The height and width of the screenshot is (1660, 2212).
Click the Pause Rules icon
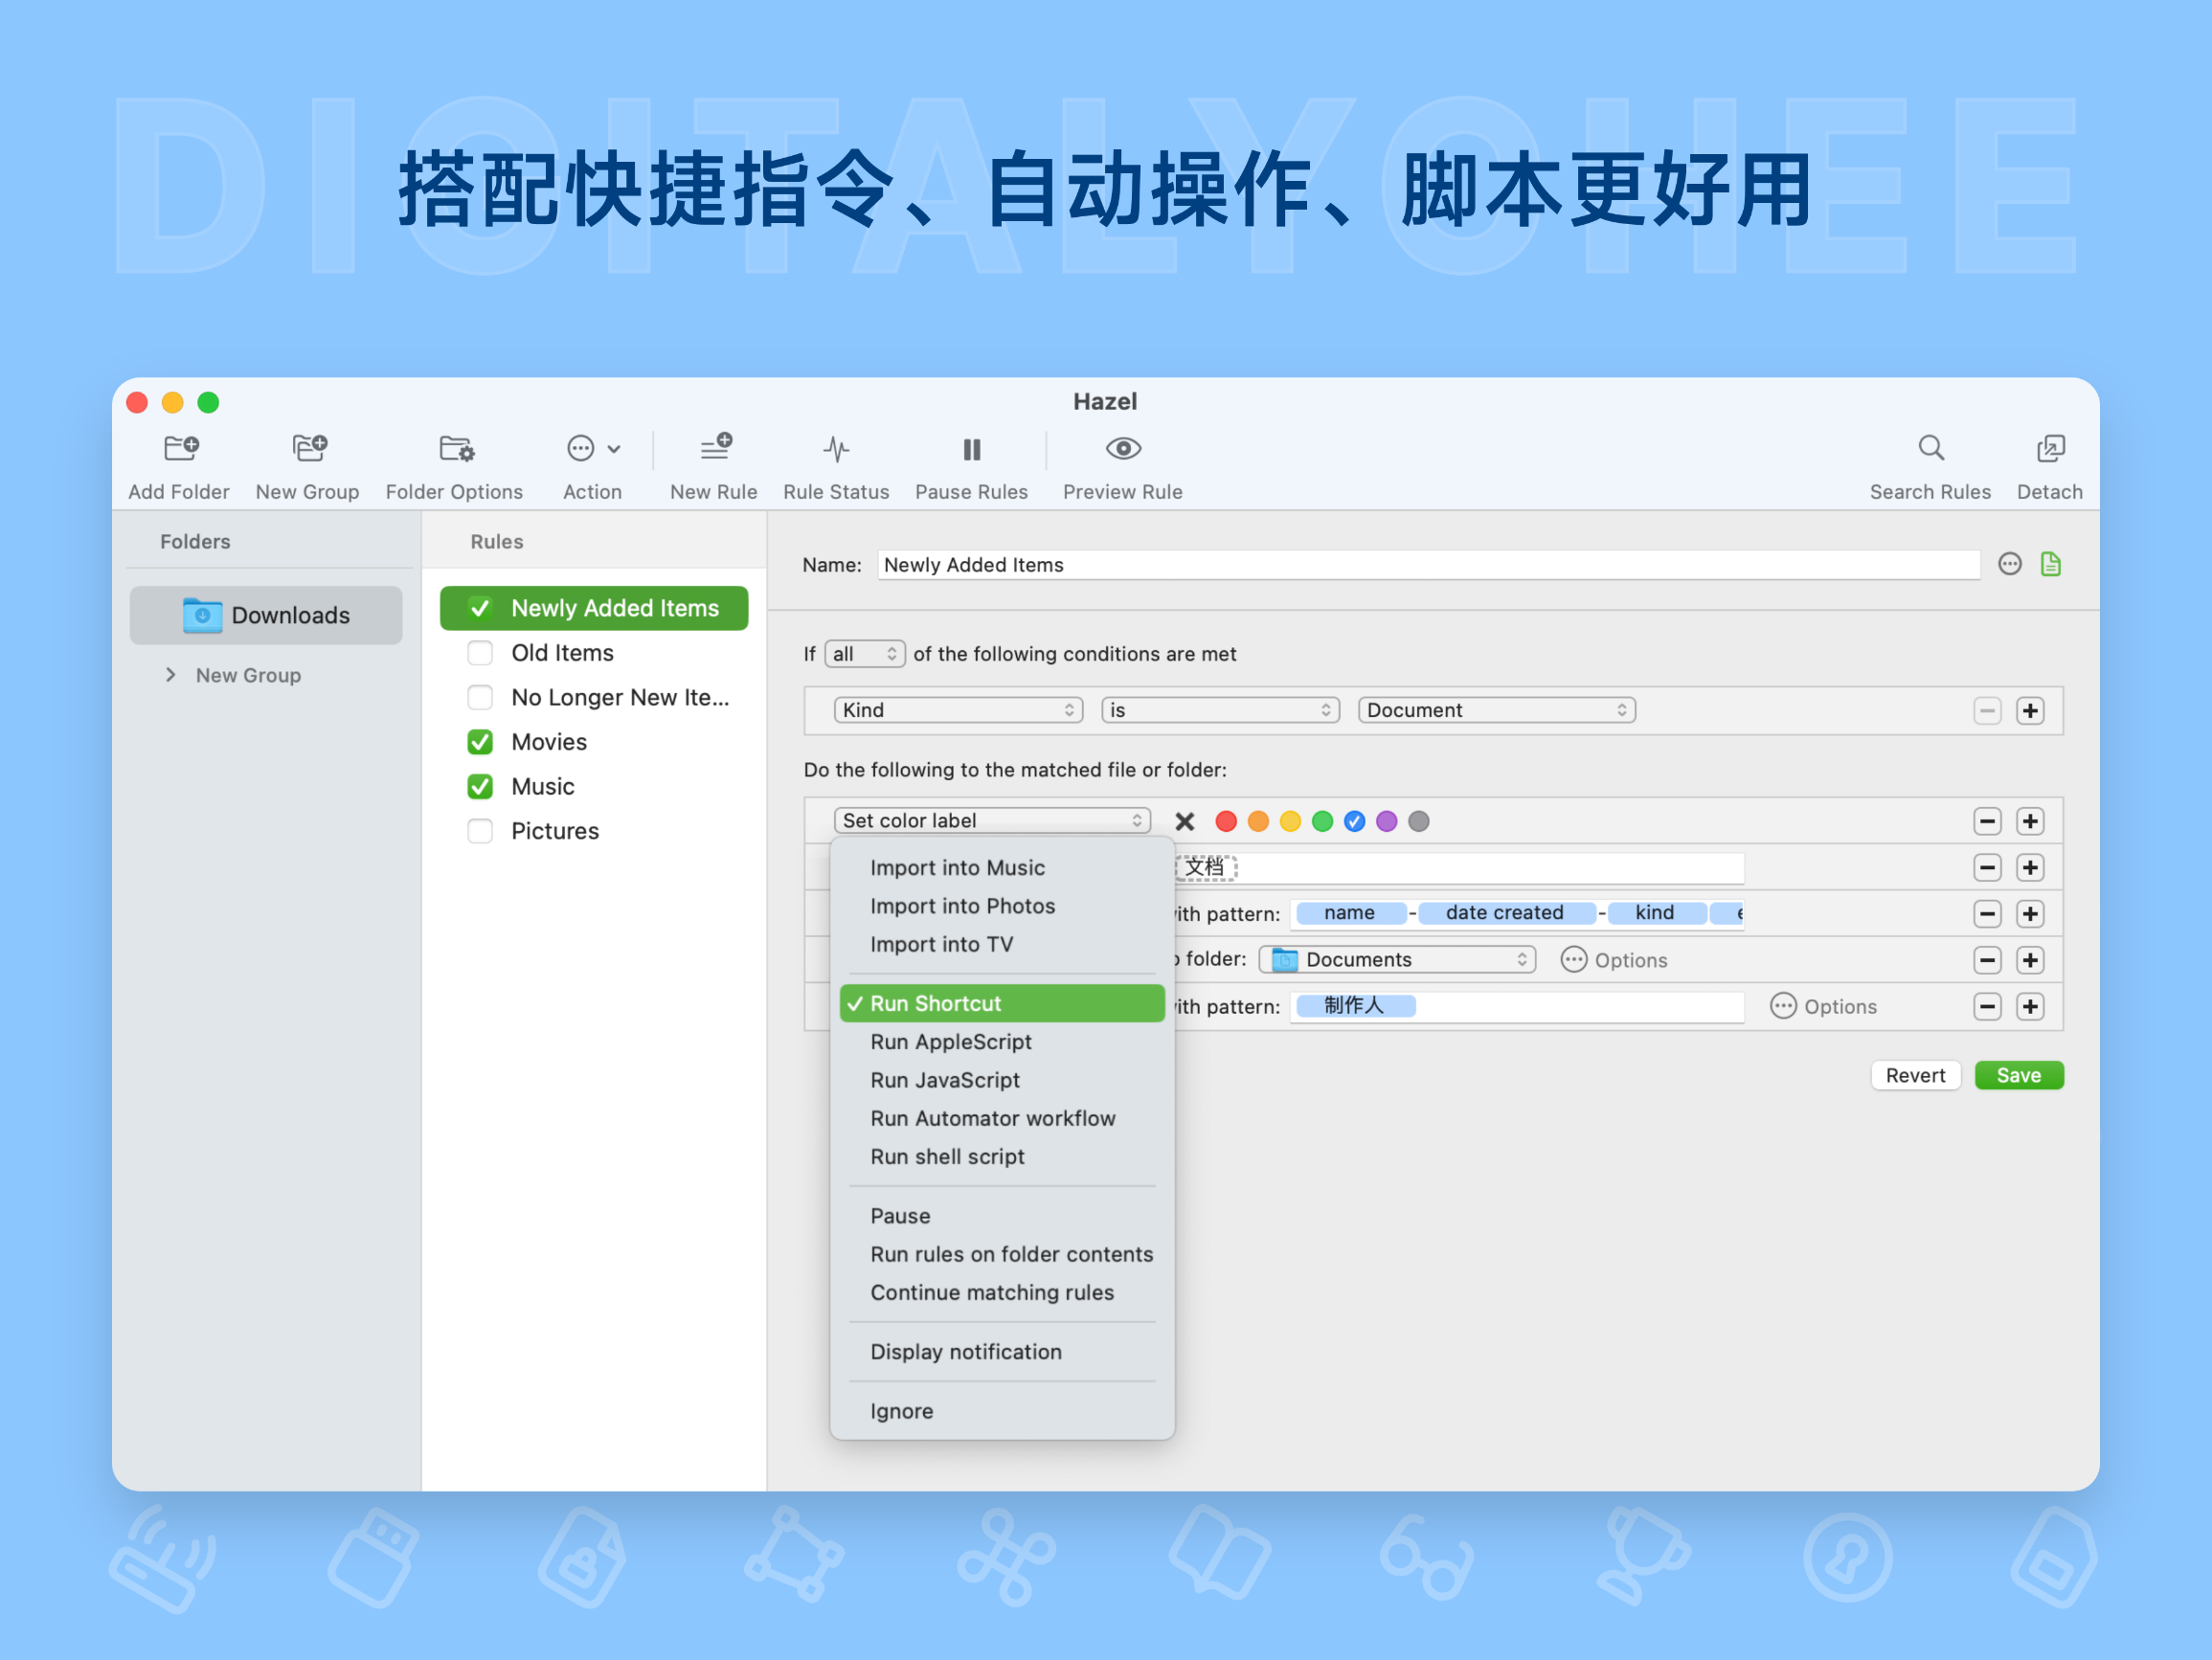point(971,449)
